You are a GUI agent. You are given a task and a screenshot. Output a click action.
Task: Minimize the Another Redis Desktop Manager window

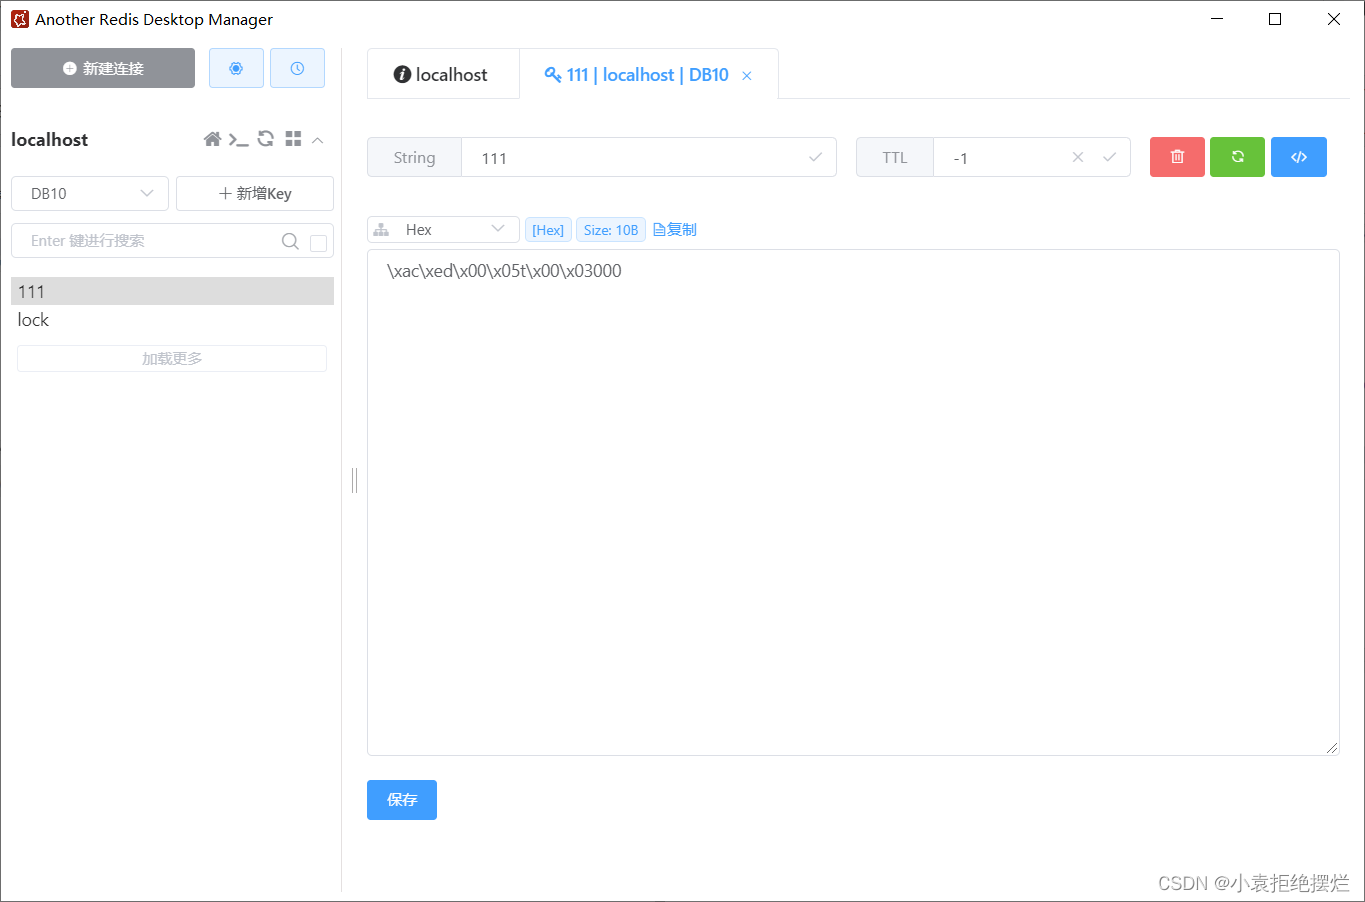1217,19
